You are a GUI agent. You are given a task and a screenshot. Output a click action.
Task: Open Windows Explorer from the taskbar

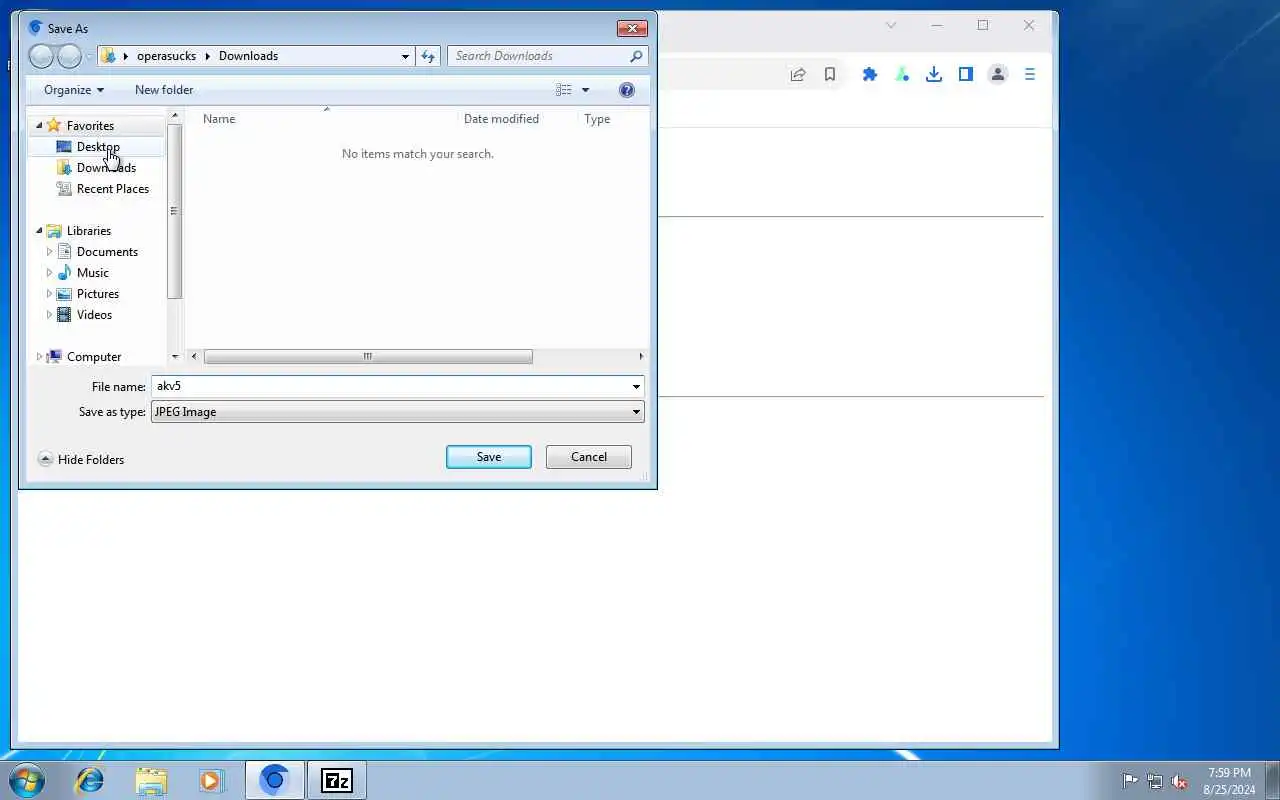[x=151, y=780]
